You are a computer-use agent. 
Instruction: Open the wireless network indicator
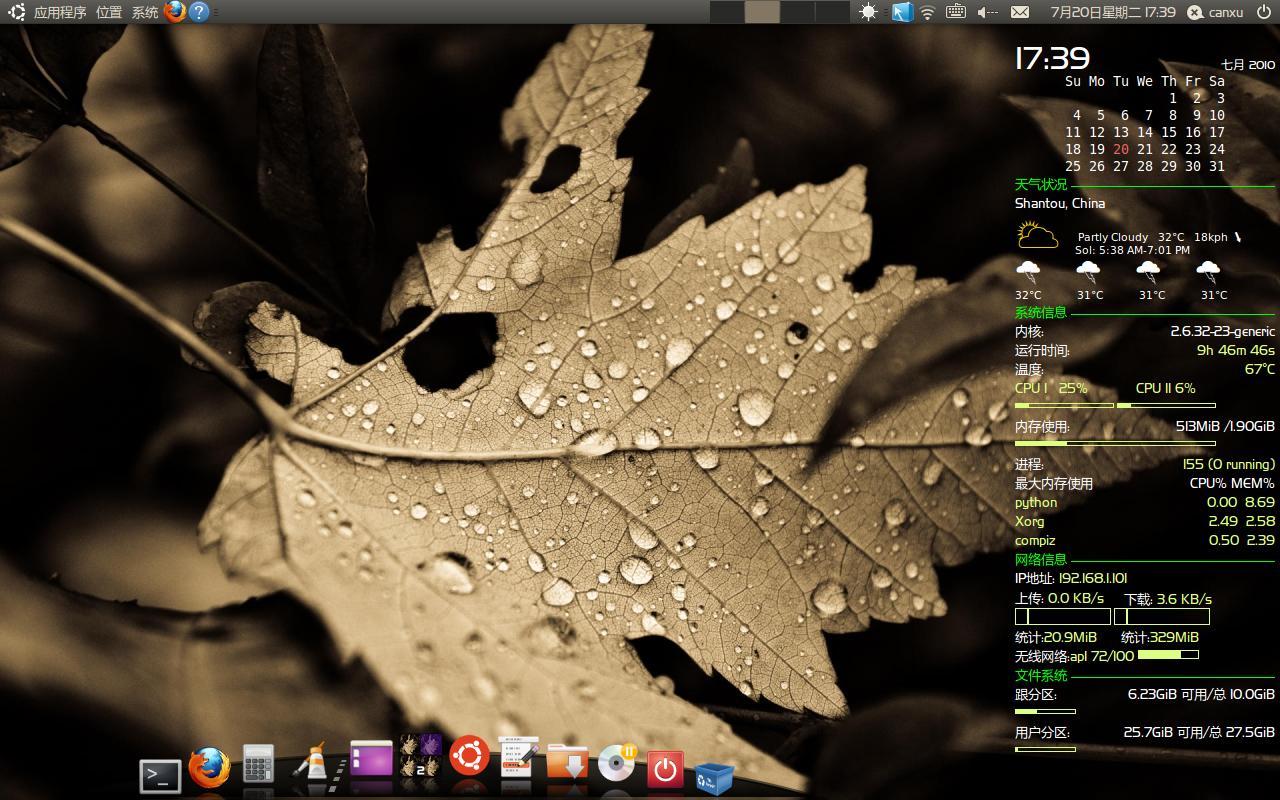tap(928, 12)
